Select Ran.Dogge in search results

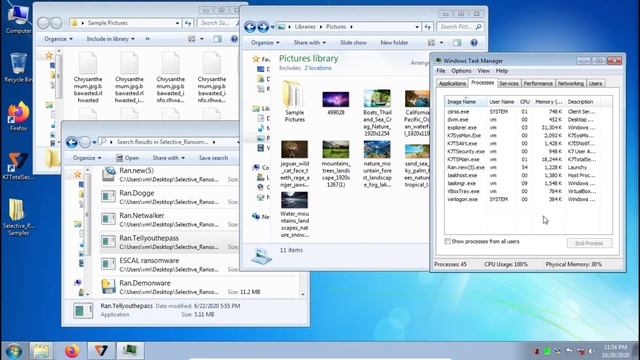coord(169,197)
